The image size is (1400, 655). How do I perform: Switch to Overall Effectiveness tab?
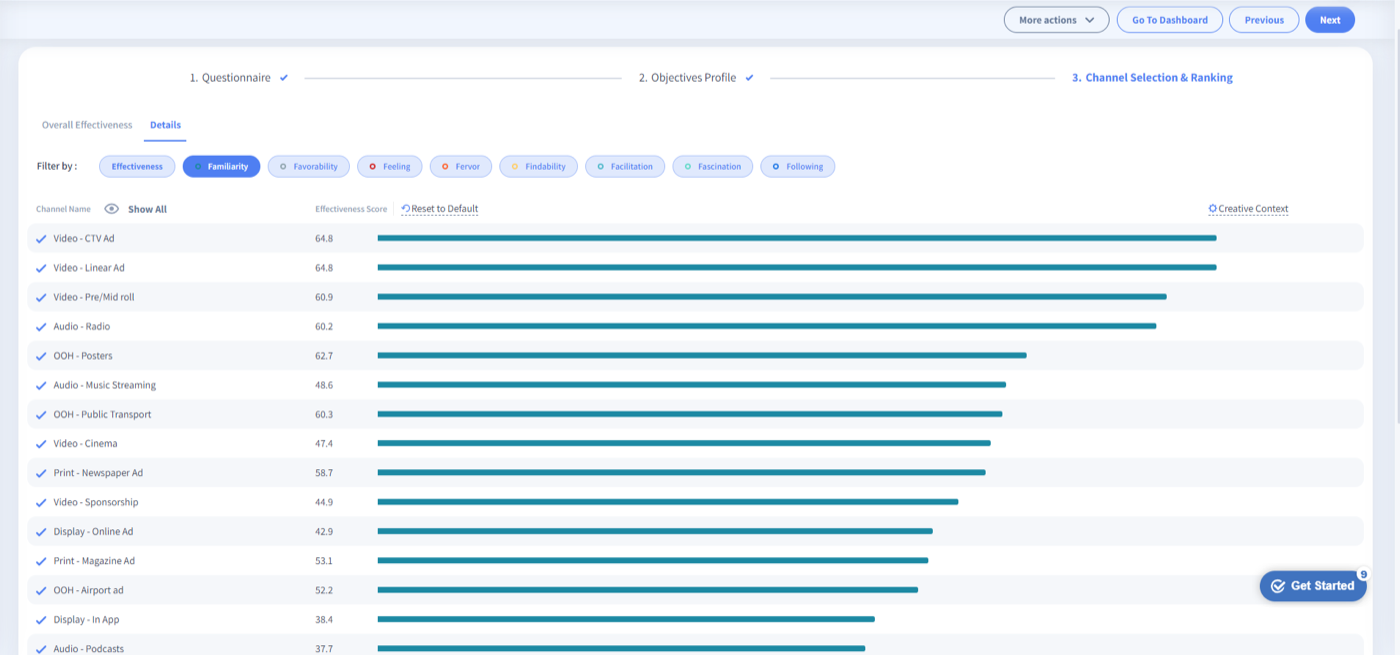tap(87, 125)
